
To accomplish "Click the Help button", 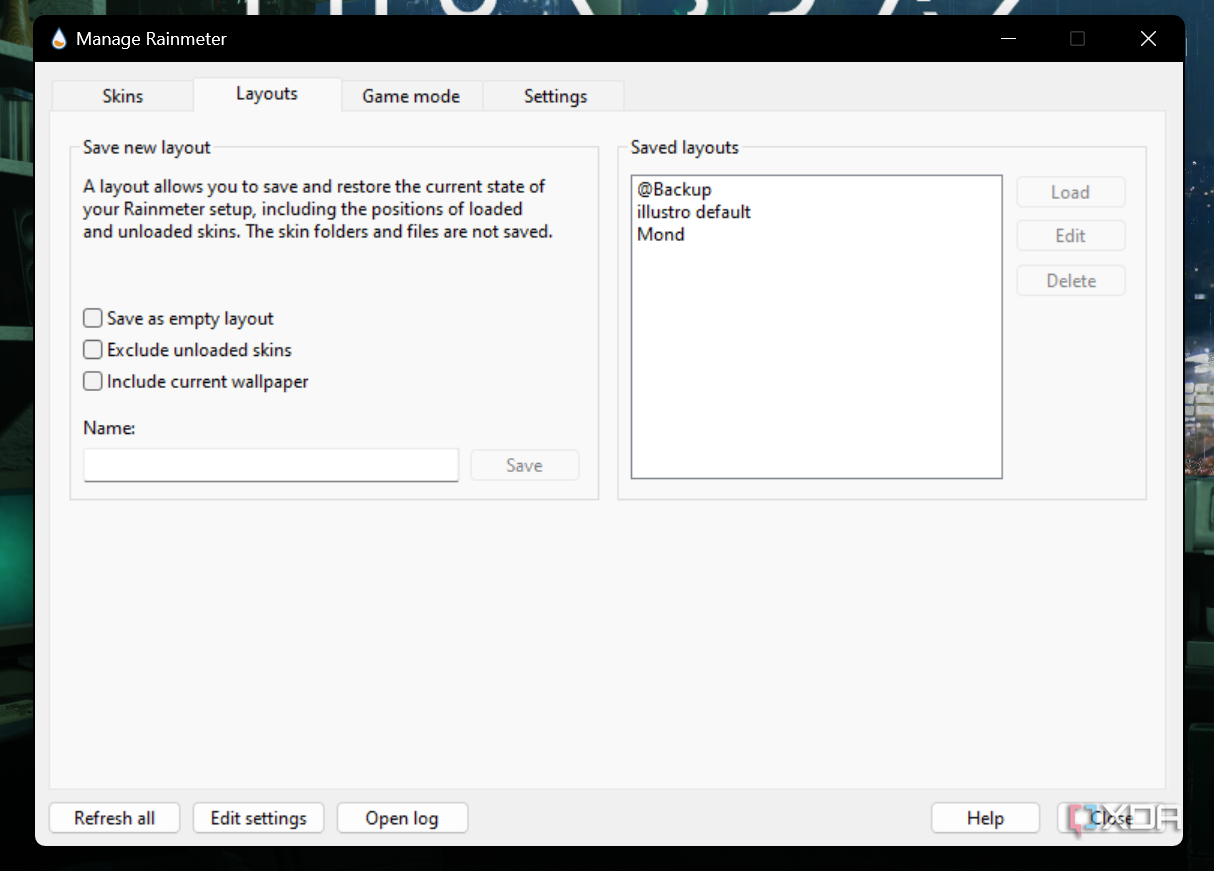I will (x=985, y=818).
